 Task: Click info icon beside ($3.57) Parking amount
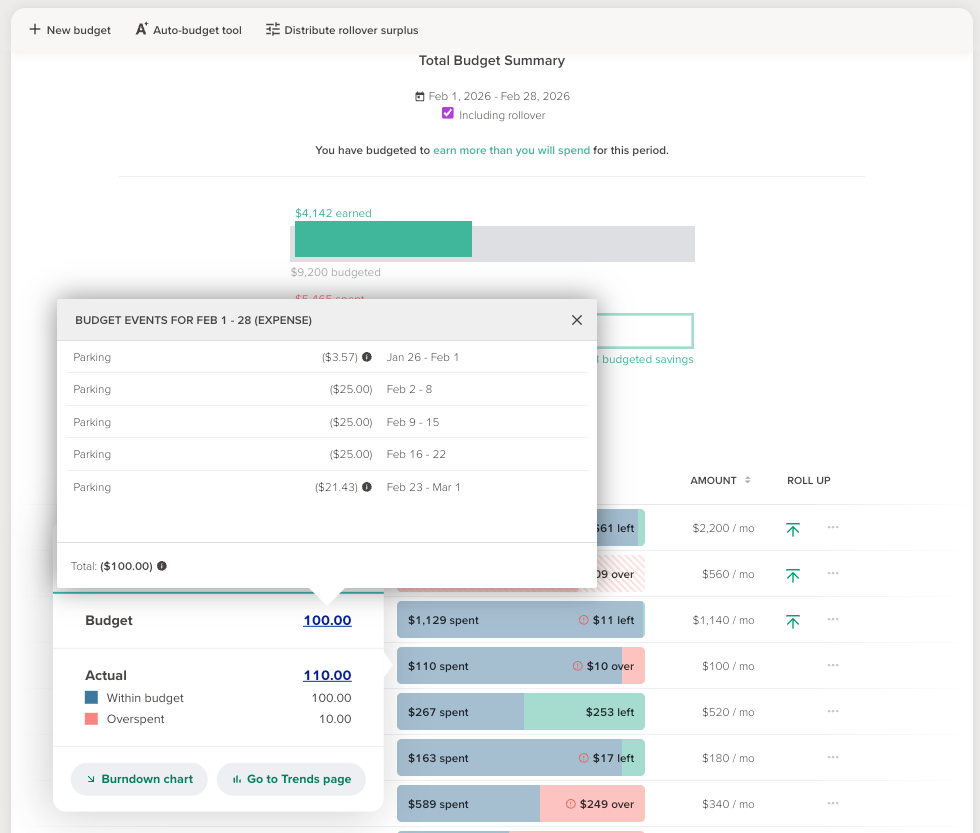[367, 357]
